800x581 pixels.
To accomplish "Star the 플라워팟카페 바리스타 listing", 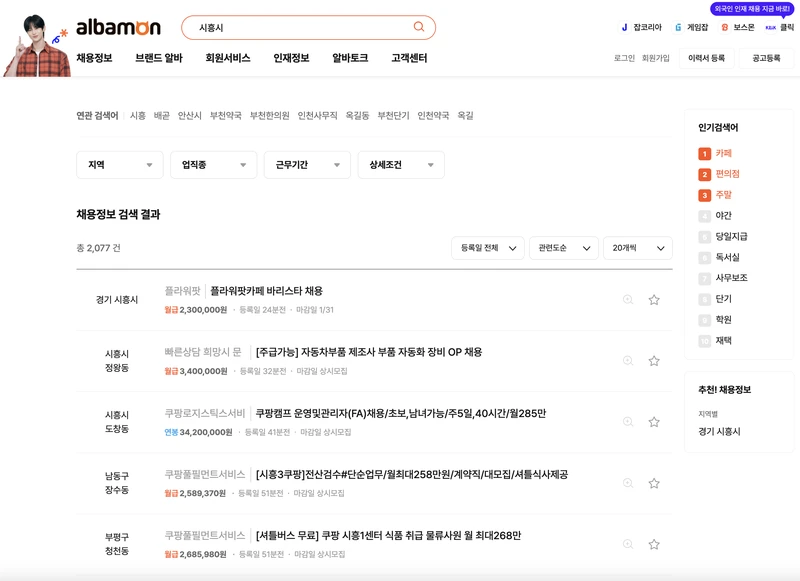I will point(653,299).
